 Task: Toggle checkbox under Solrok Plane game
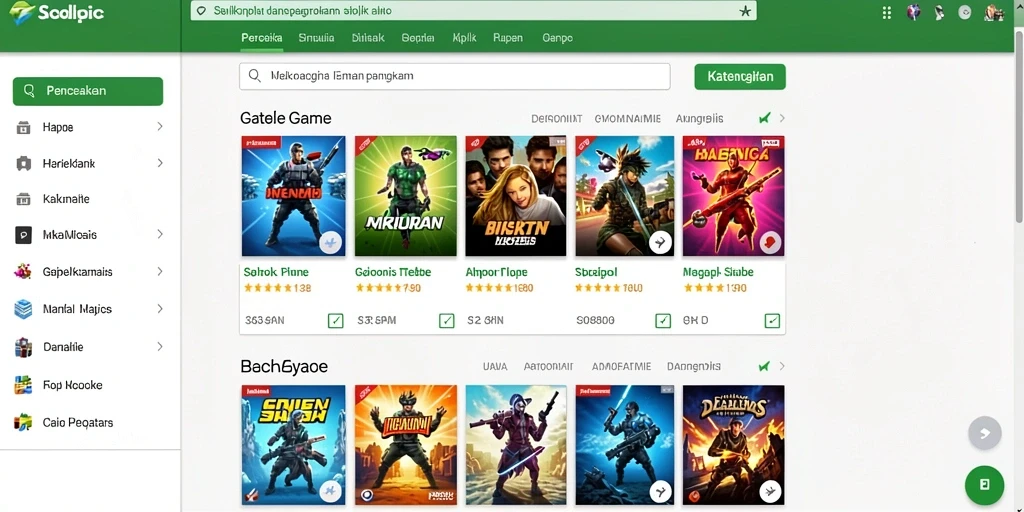tap(335, 320)
